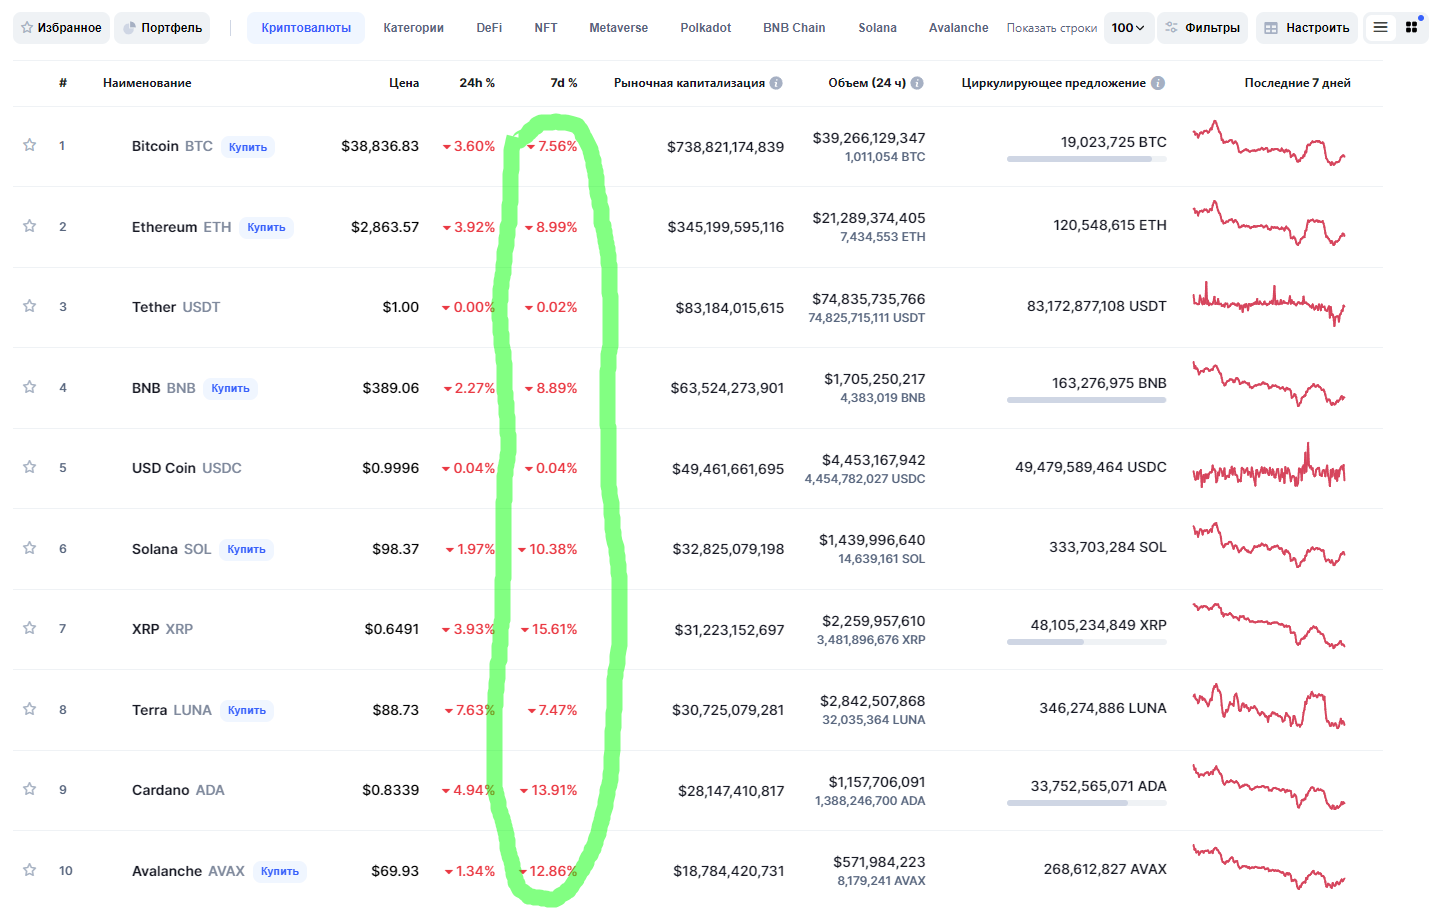Image resolution: width=1432 pixels, height=910 pixels.
Task: Toggle the XRP row star
Action: pos(30,628)
